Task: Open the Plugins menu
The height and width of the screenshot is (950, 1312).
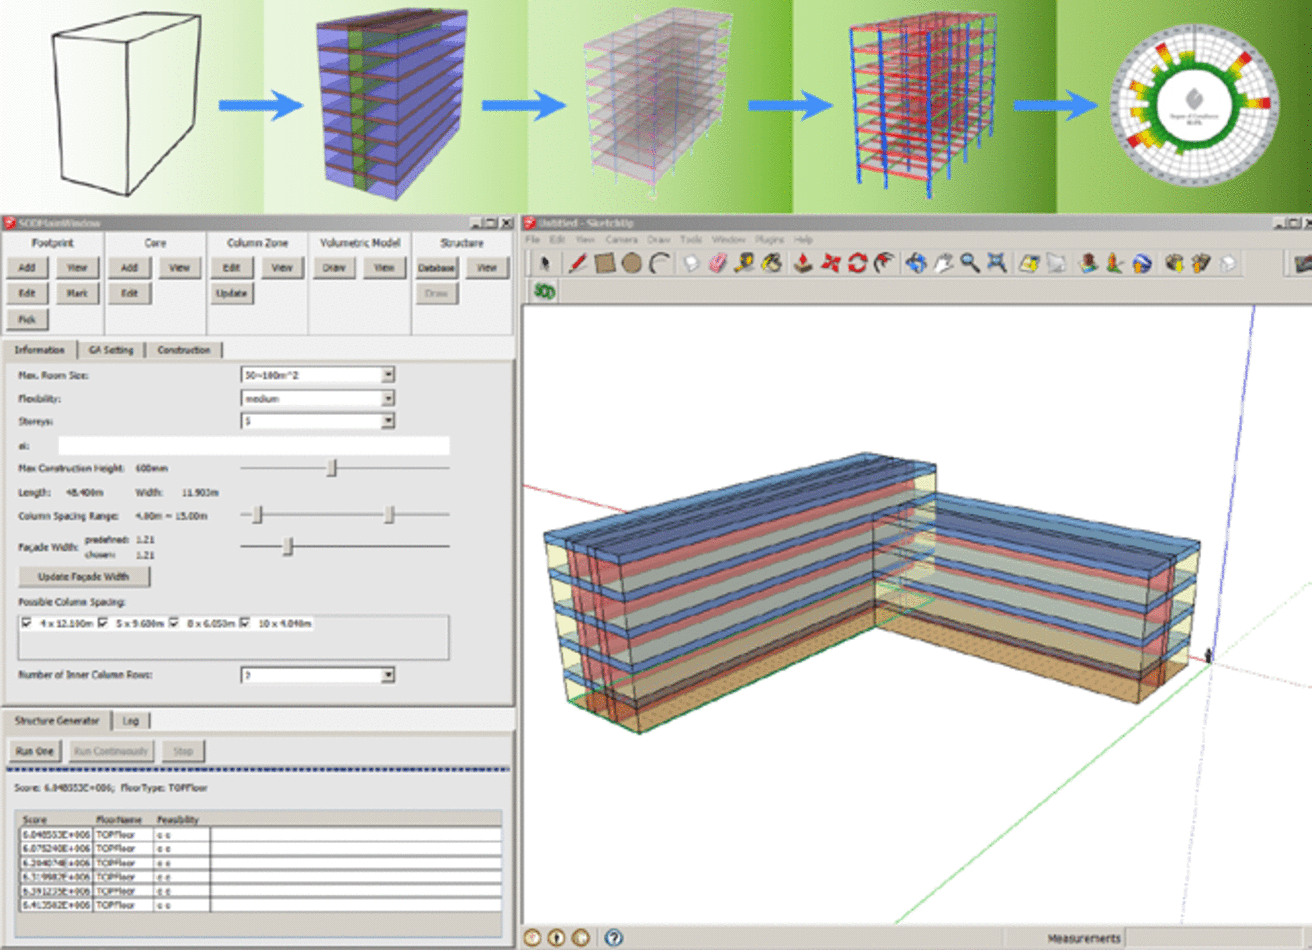Action: click(x=769, y=240)
